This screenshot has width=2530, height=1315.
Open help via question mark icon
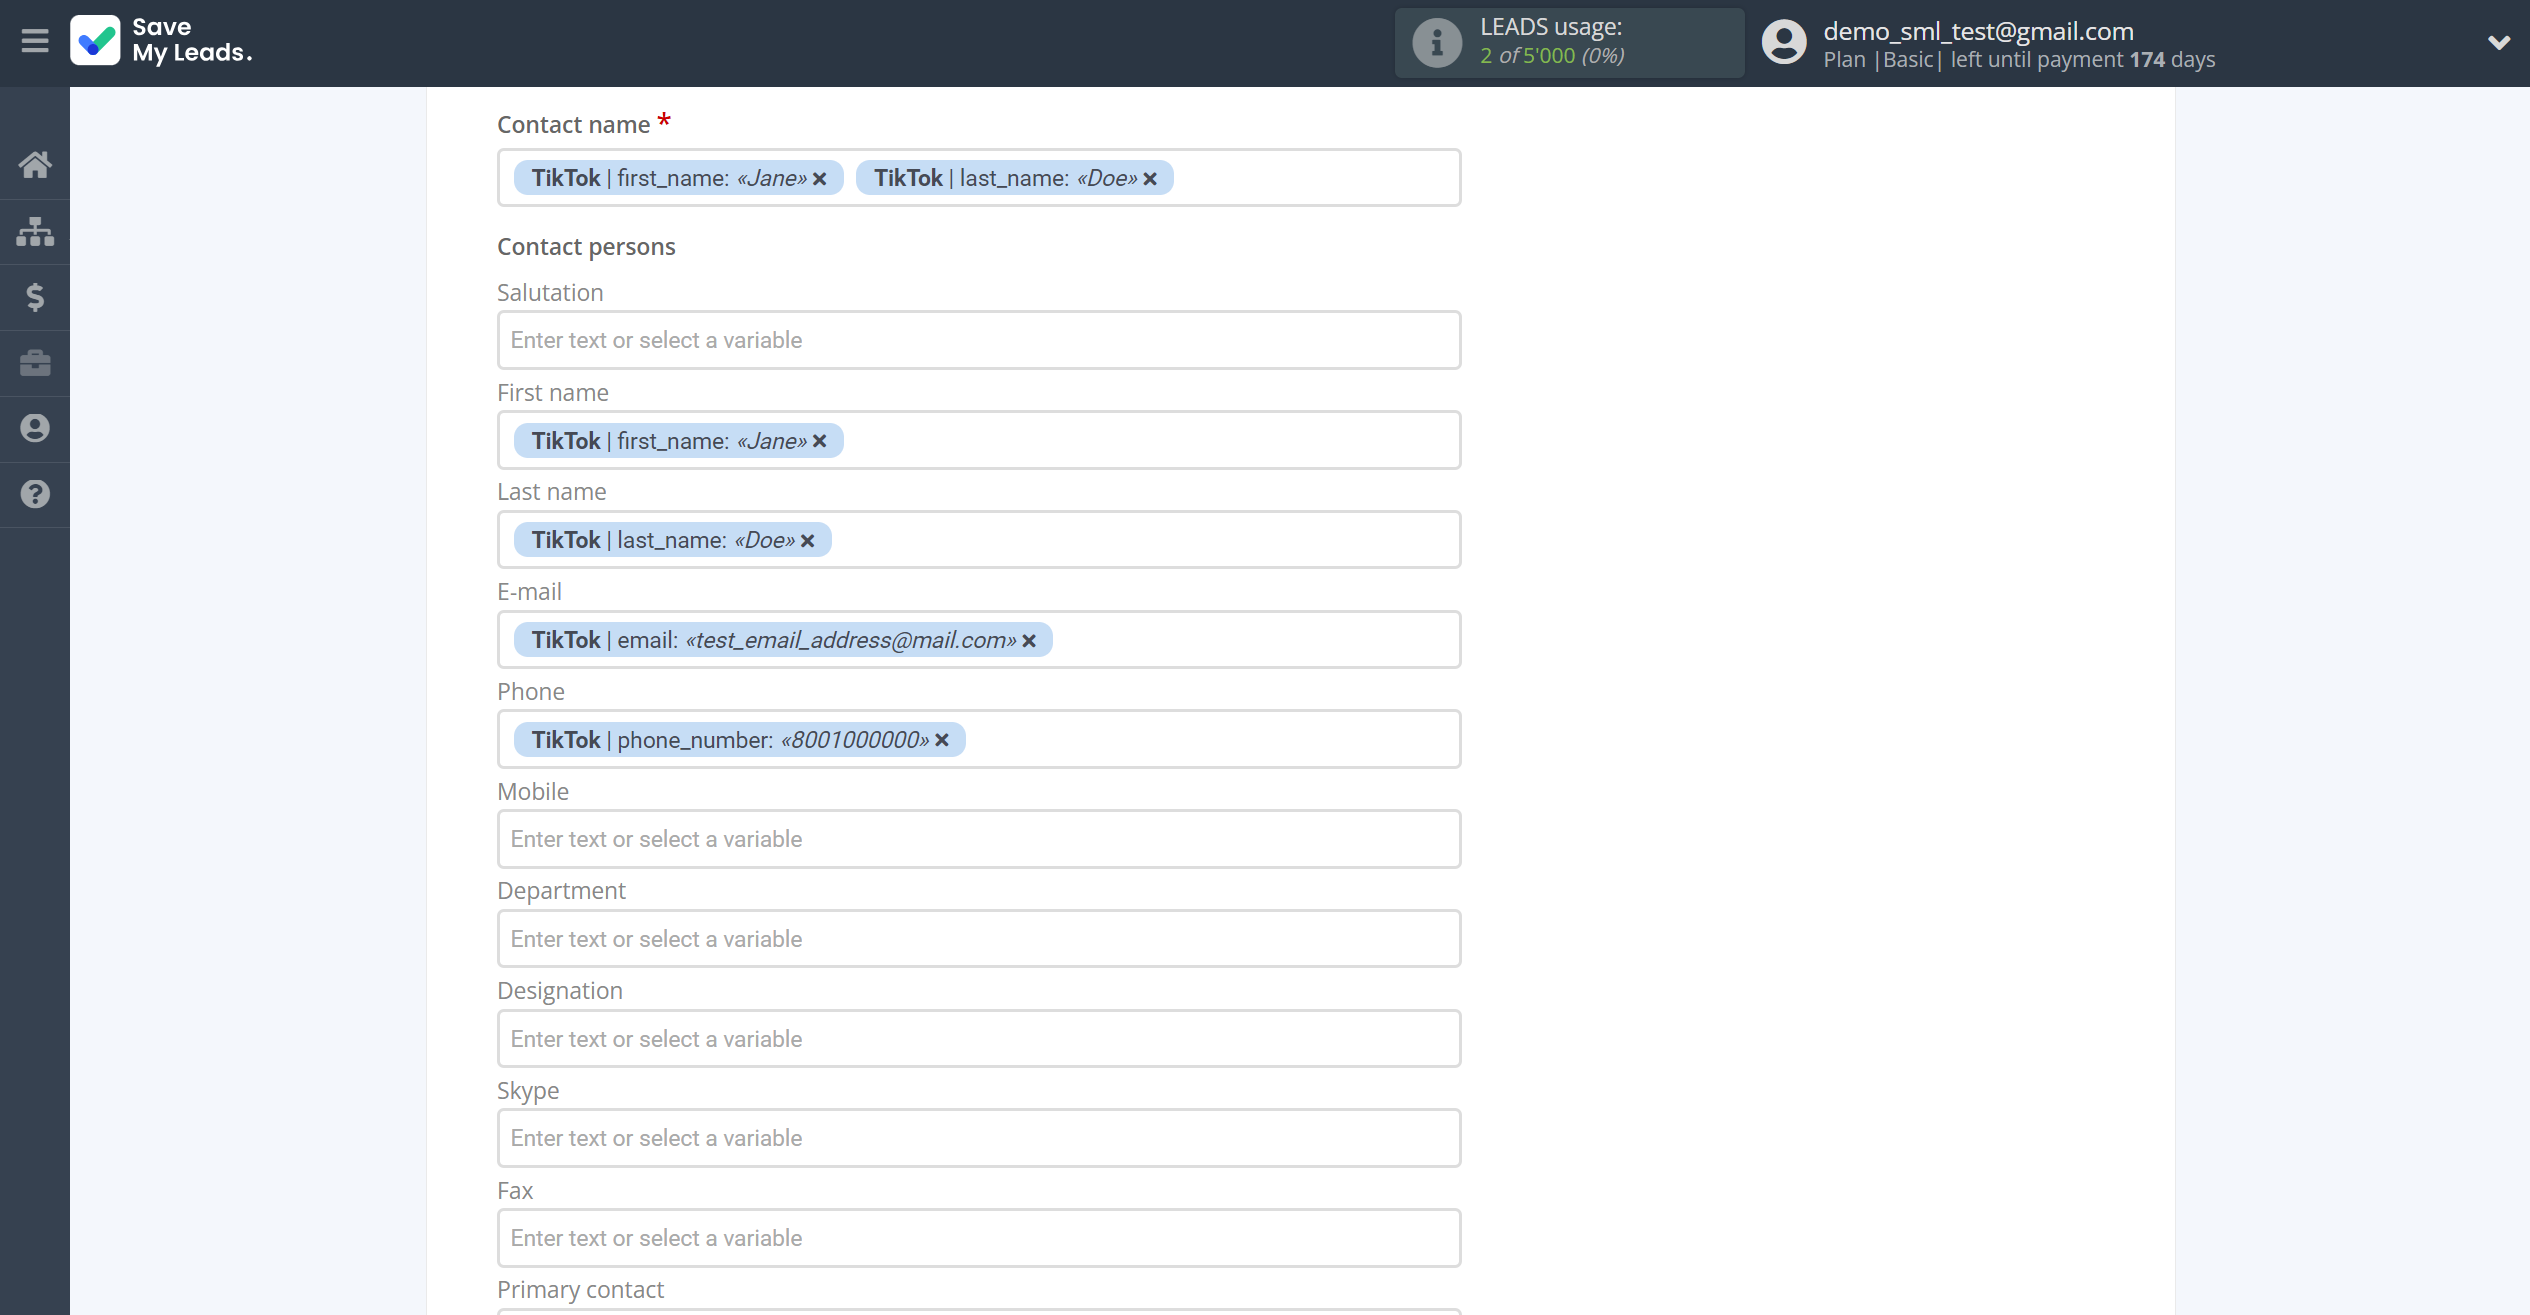[35, 494]
